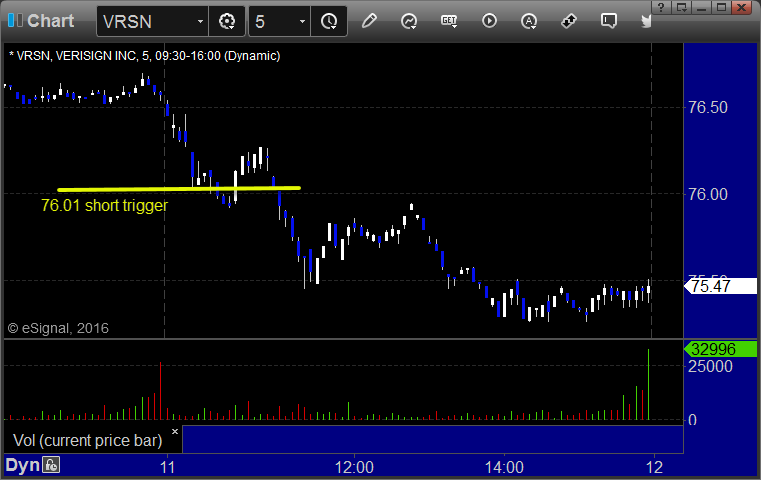
Task: Click the help question mark button
Action: pos(661,7)
